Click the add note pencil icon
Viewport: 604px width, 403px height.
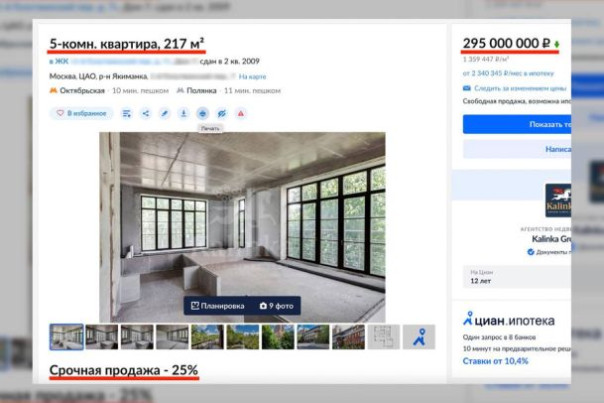pyautogui.click(x=165, y=113)
